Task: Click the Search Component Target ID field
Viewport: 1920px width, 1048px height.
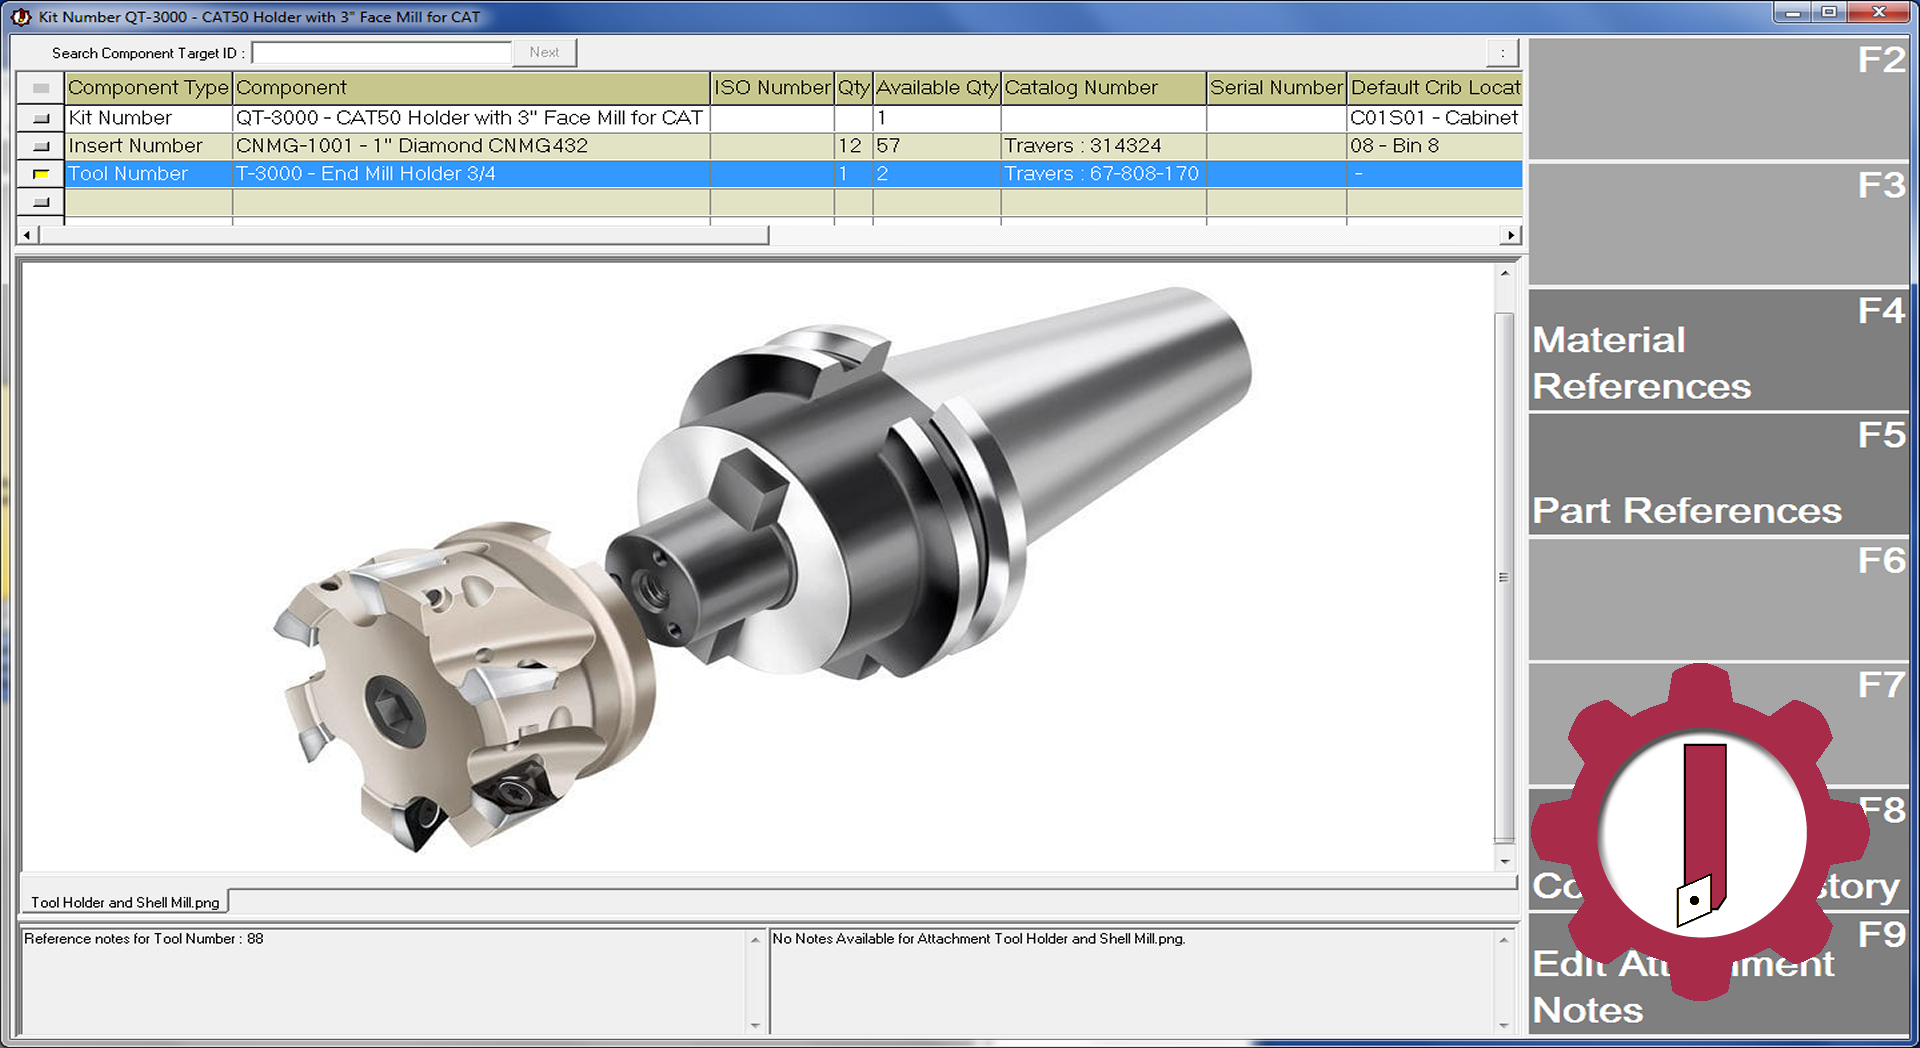Action: pyautogui.click(x=381, y=53)
